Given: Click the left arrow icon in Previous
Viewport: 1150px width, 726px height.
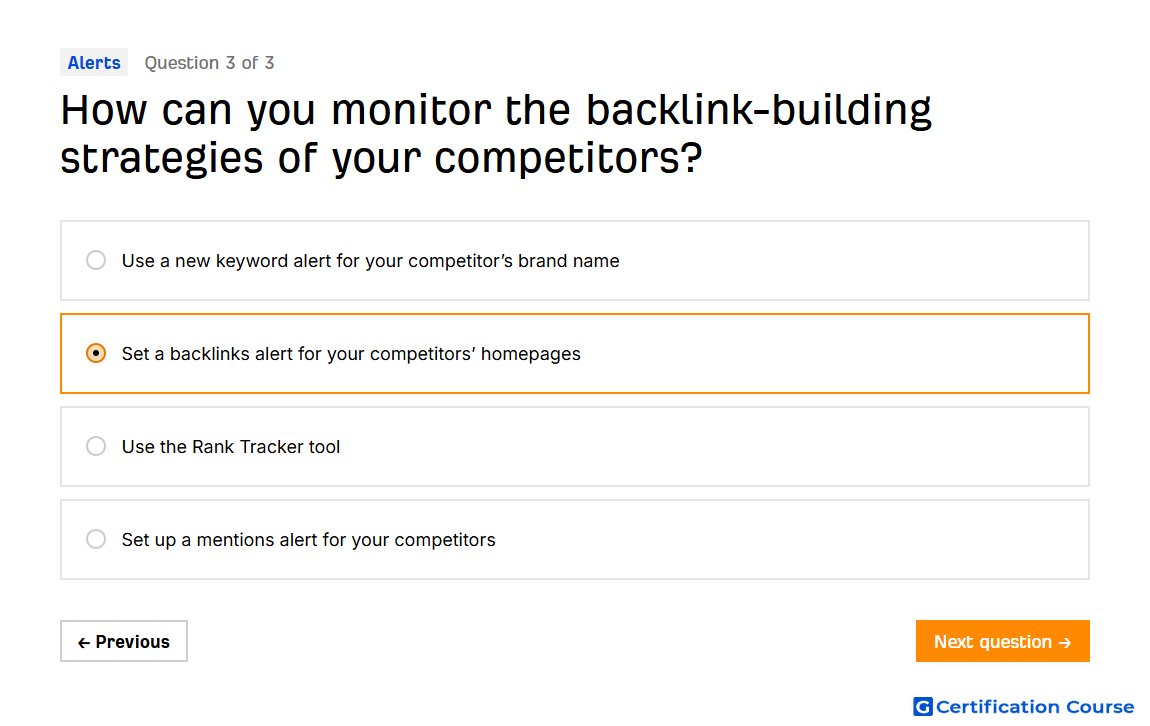Looking at the screenshot, I should point(84,643).
